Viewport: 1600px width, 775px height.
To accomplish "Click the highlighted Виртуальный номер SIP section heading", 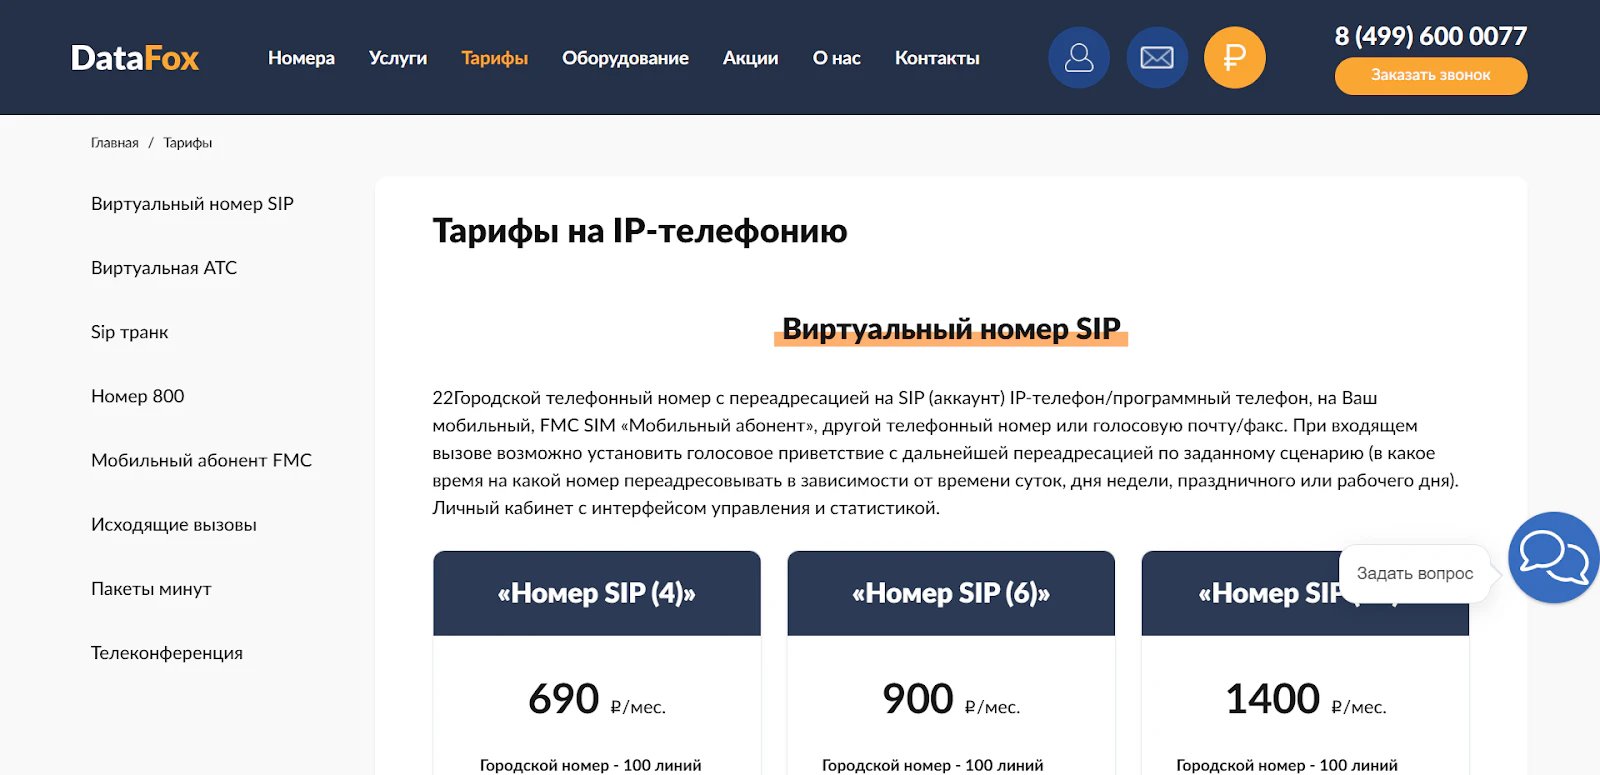I will [x=951, y=329].
